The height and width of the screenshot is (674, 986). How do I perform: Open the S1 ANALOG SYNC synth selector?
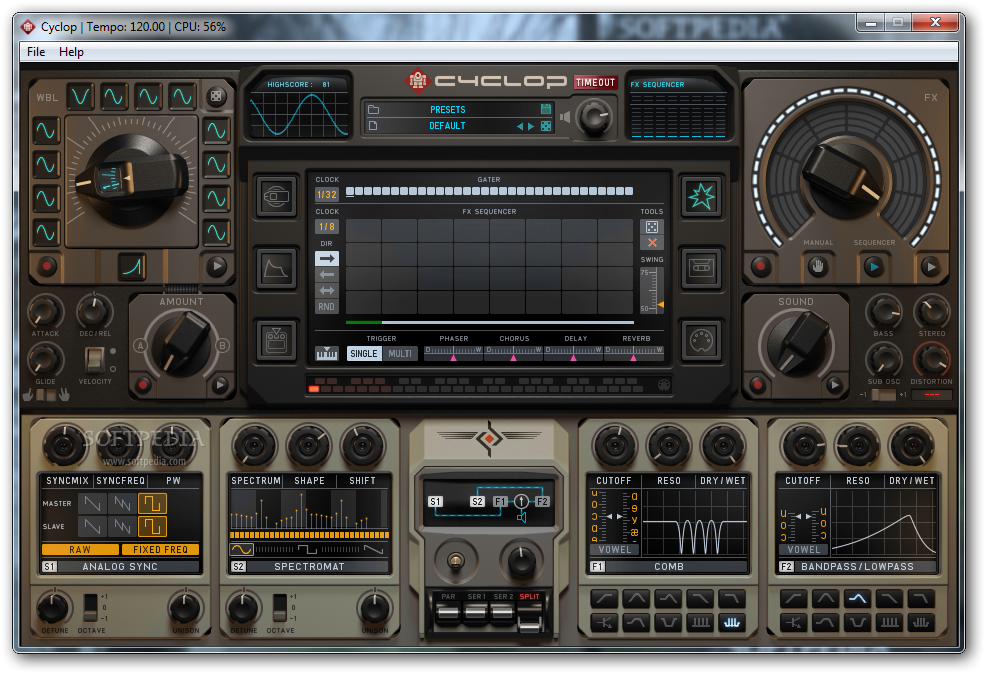(120, 566)
